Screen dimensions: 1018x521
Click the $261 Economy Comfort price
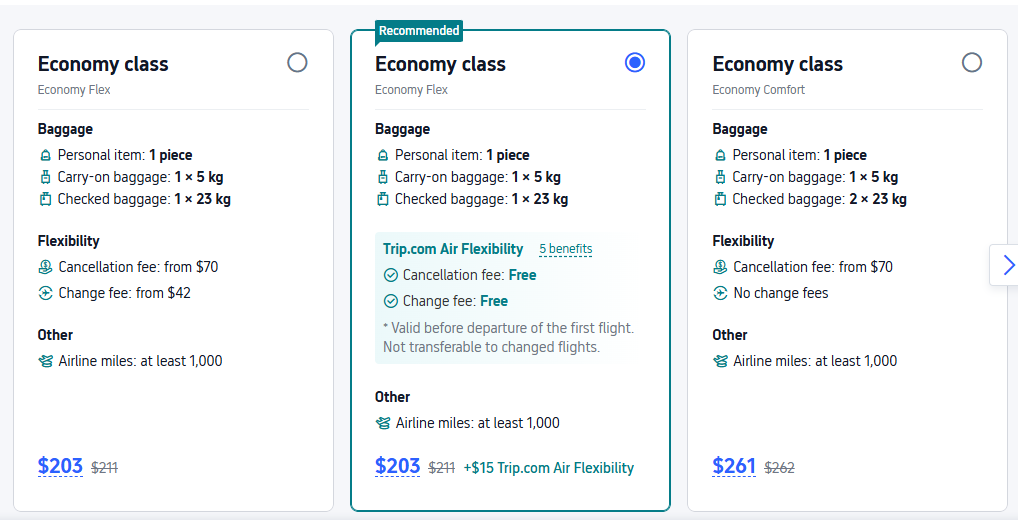coord(735,466)
